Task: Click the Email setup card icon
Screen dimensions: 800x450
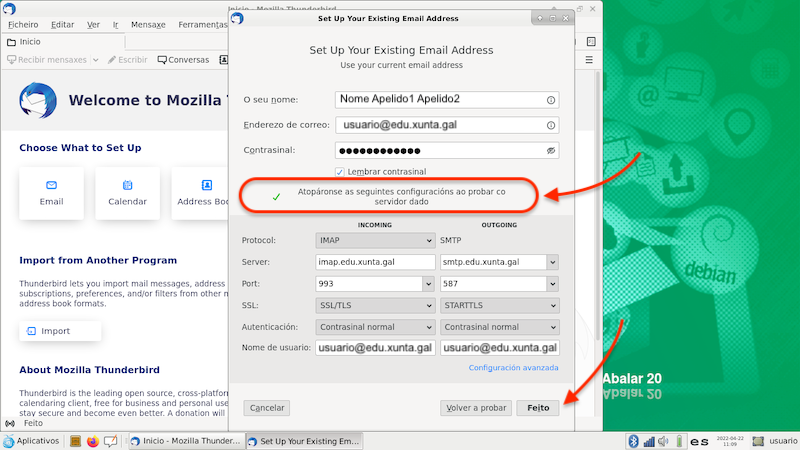Action: (51, 185)
